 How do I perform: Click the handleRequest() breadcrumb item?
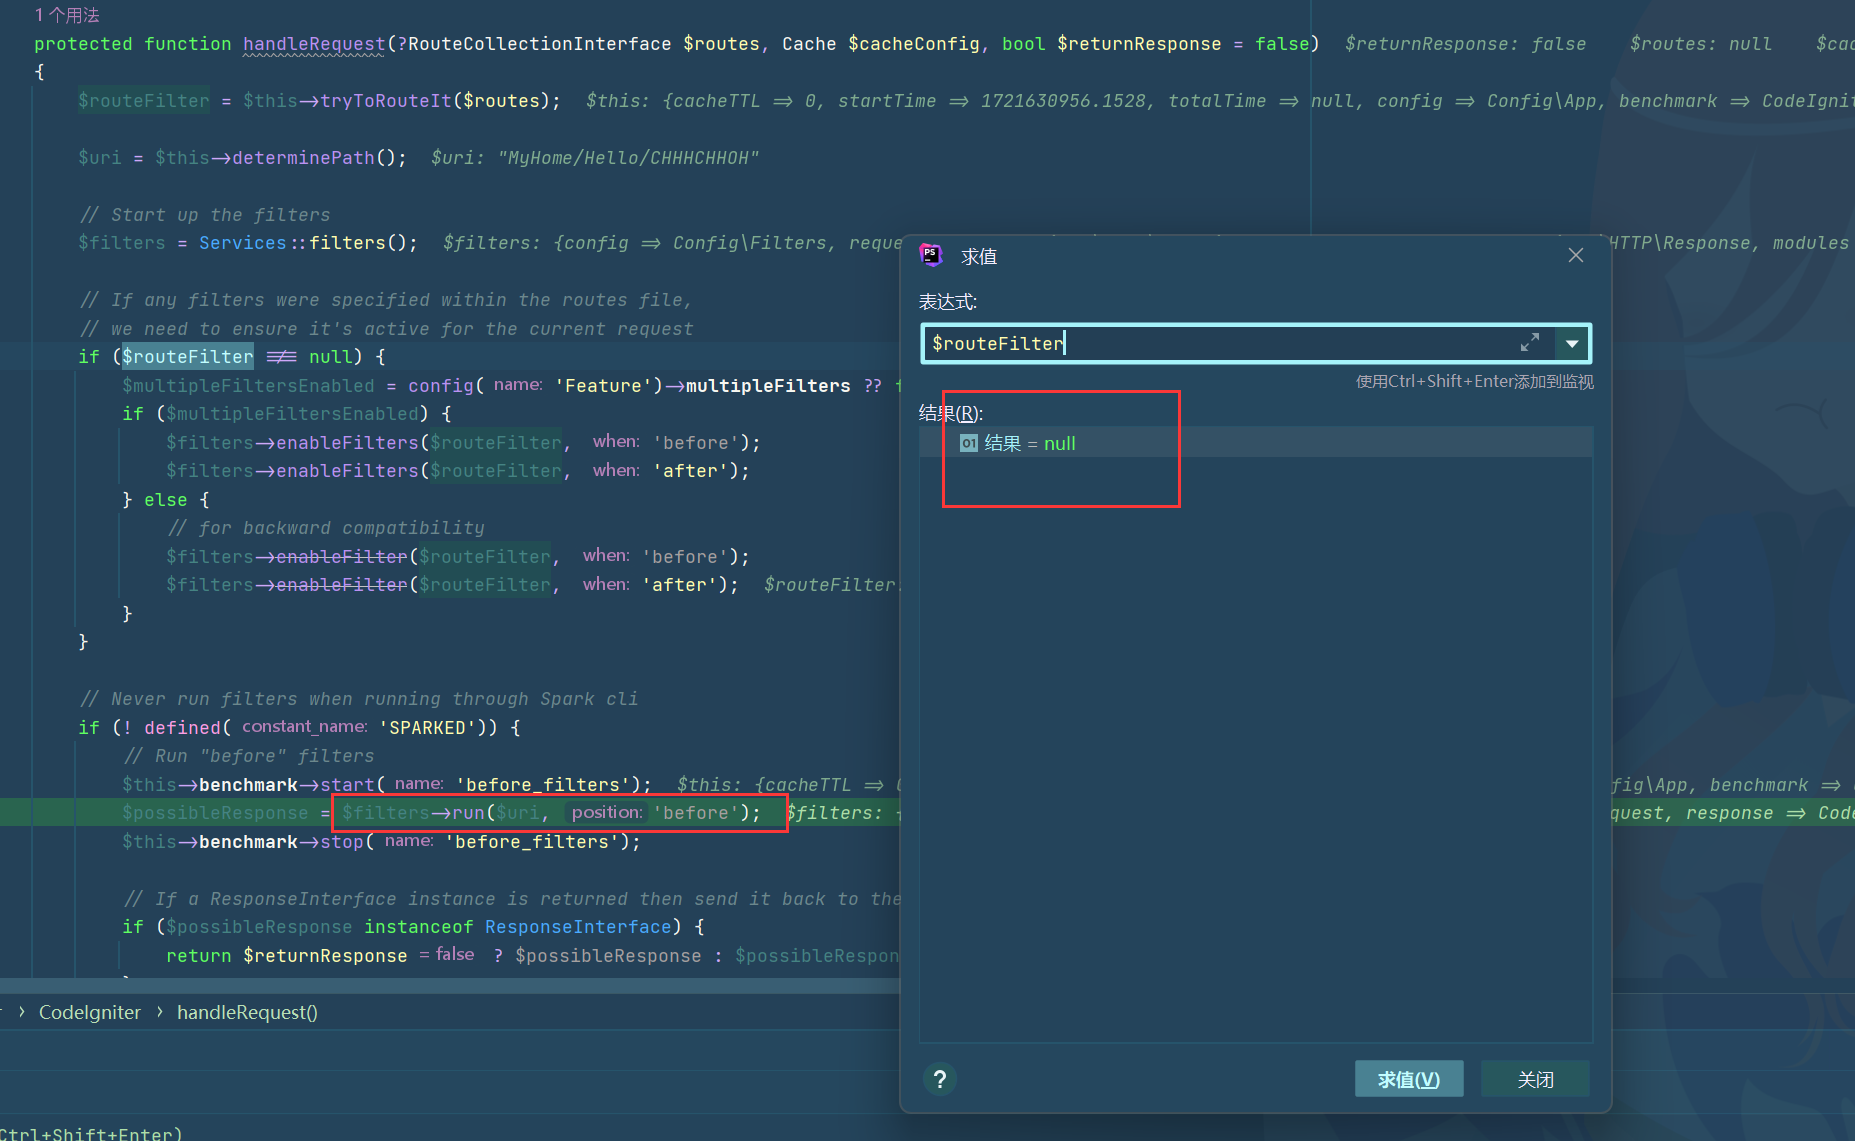247,1012
